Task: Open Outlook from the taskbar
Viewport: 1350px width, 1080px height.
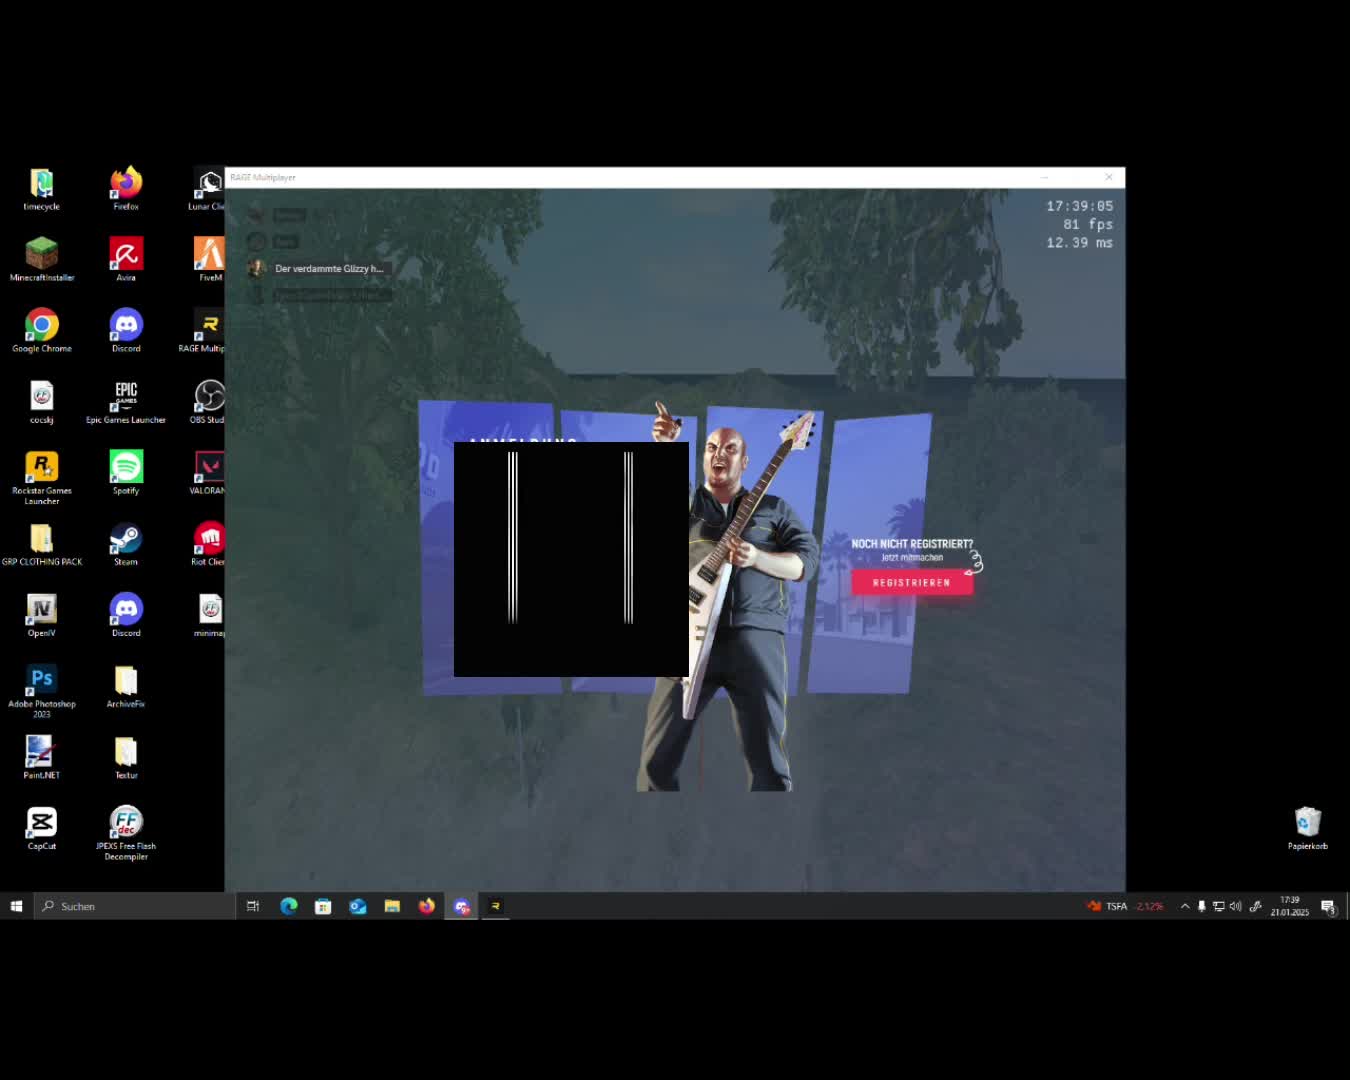Action: point(358,906)
